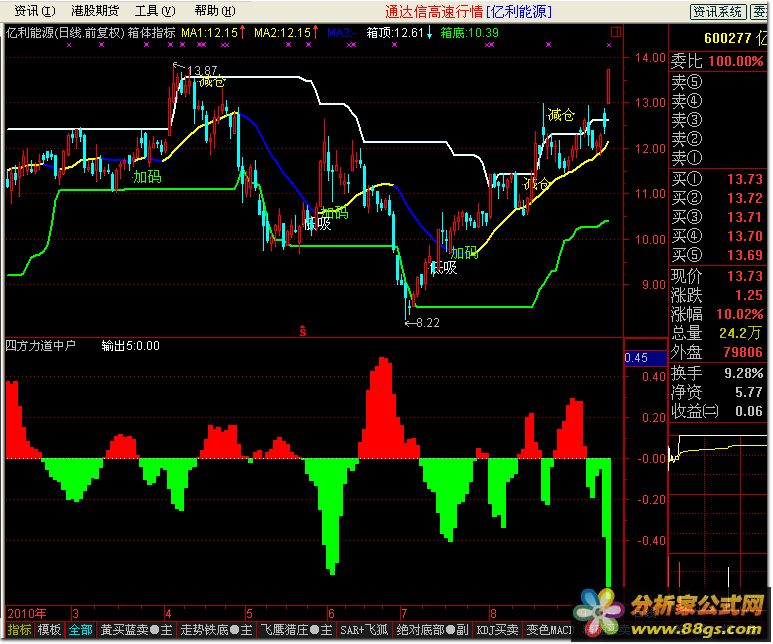Click the 收益(二) 0.06 row

(x=717, y=411)
